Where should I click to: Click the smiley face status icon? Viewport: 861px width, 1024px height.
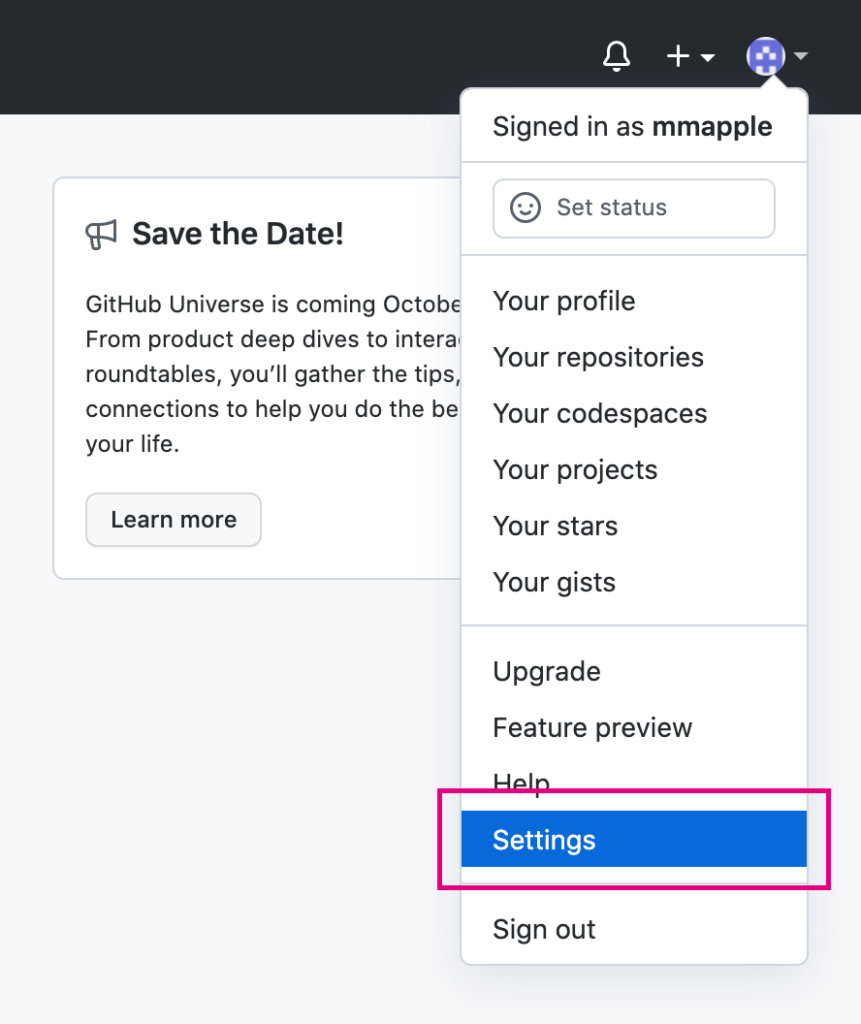point(525,208)
